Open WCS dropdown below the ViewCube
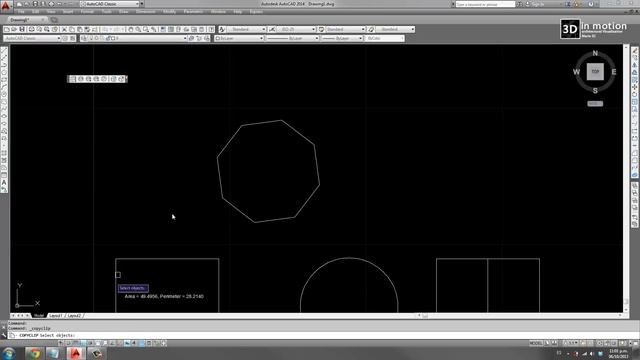The width and height of the screenshot is (640, 360). [595, 104]
